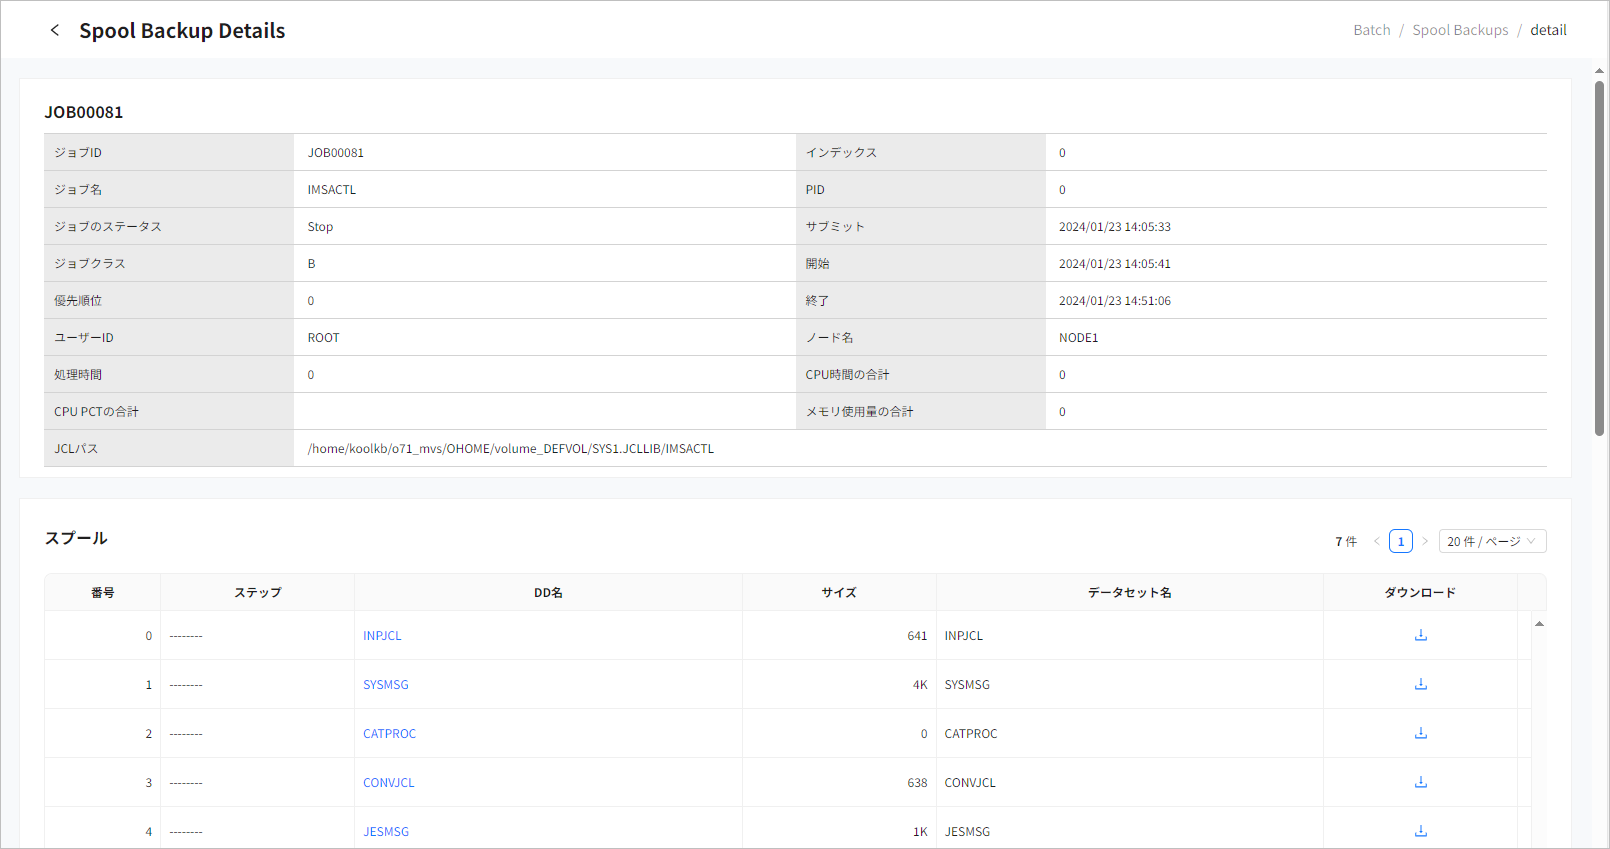Click the spool table scroll-up arrow
This screenshot has height=849, width=1610.
1539,624
